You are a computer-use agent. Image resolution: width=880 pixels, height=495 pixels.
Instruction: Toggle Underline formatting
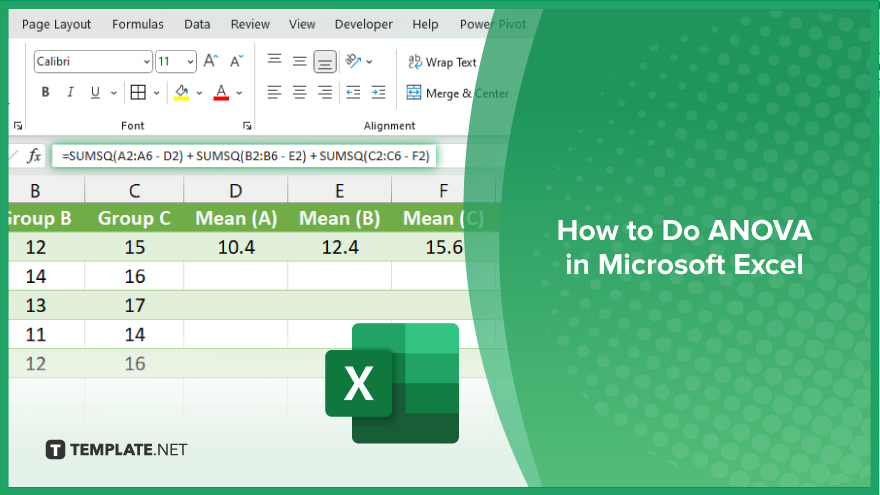point(95,93)
